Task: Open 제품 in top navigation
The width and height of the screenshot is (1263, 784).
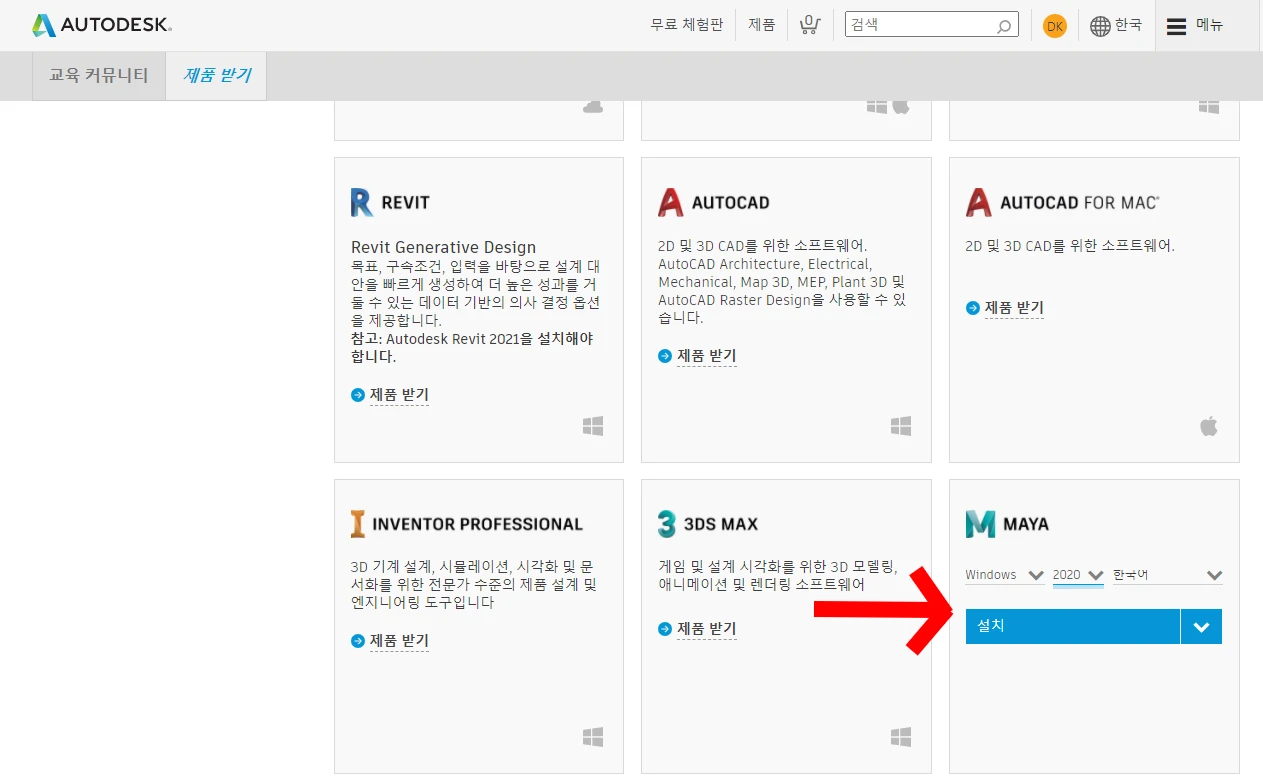Action: (x=762, y=25)
